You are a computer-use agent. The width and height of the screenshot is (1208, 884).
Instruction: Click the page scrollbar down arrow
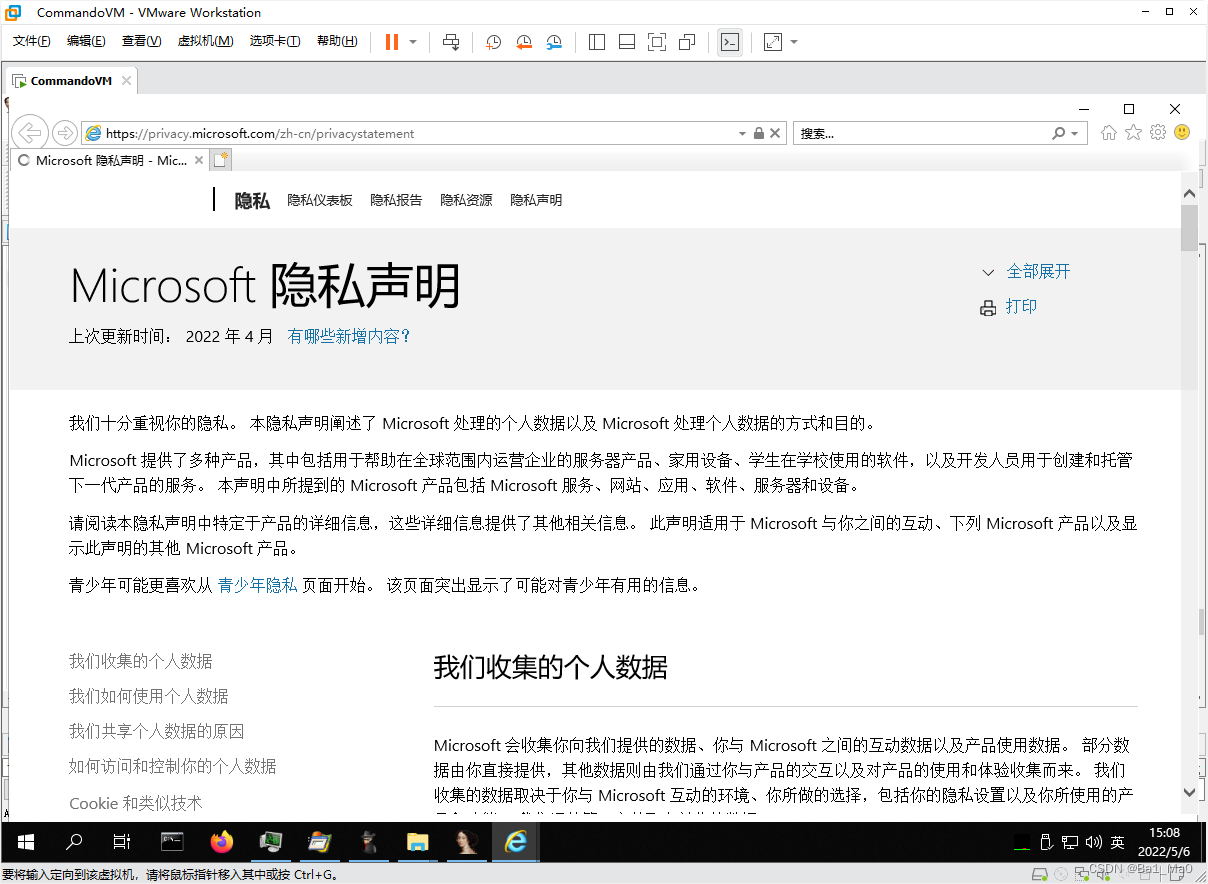1189,792
